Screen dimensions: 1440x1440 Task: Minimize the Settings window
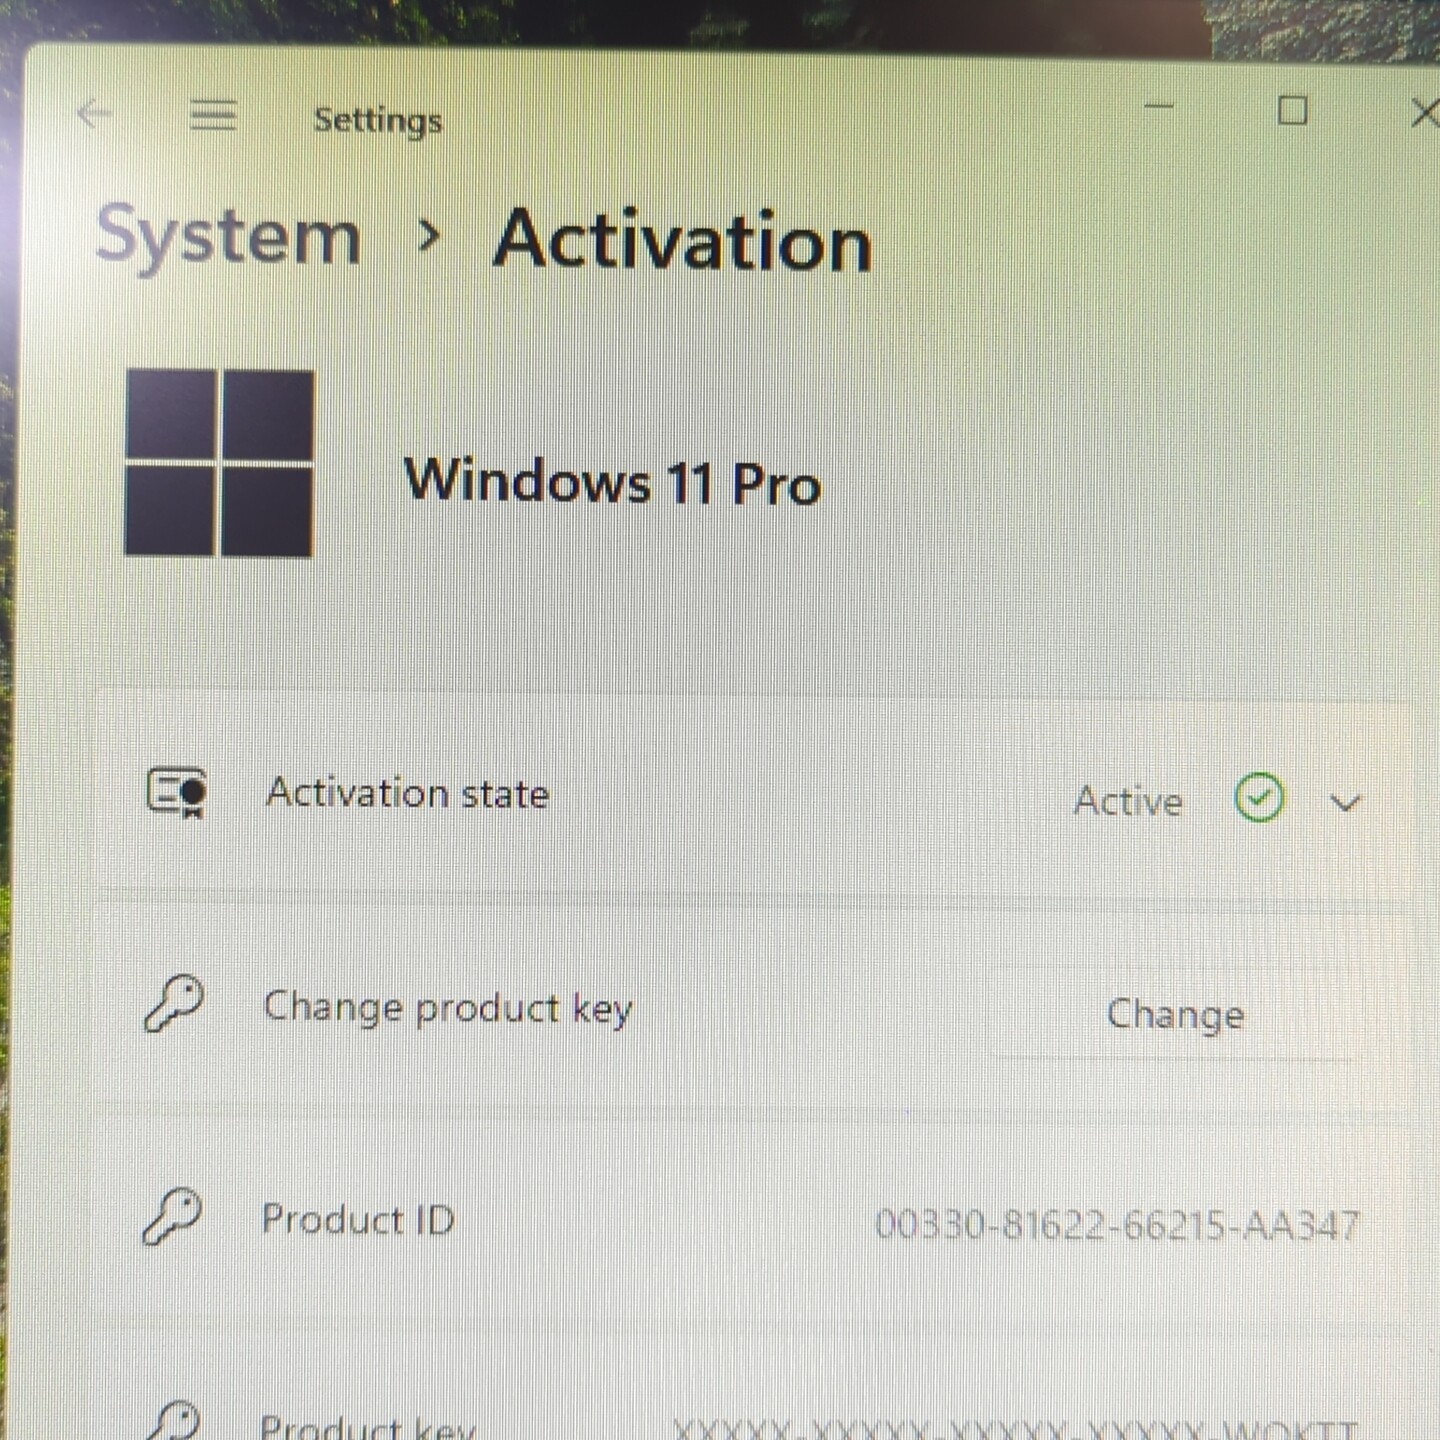point(1159,105)
